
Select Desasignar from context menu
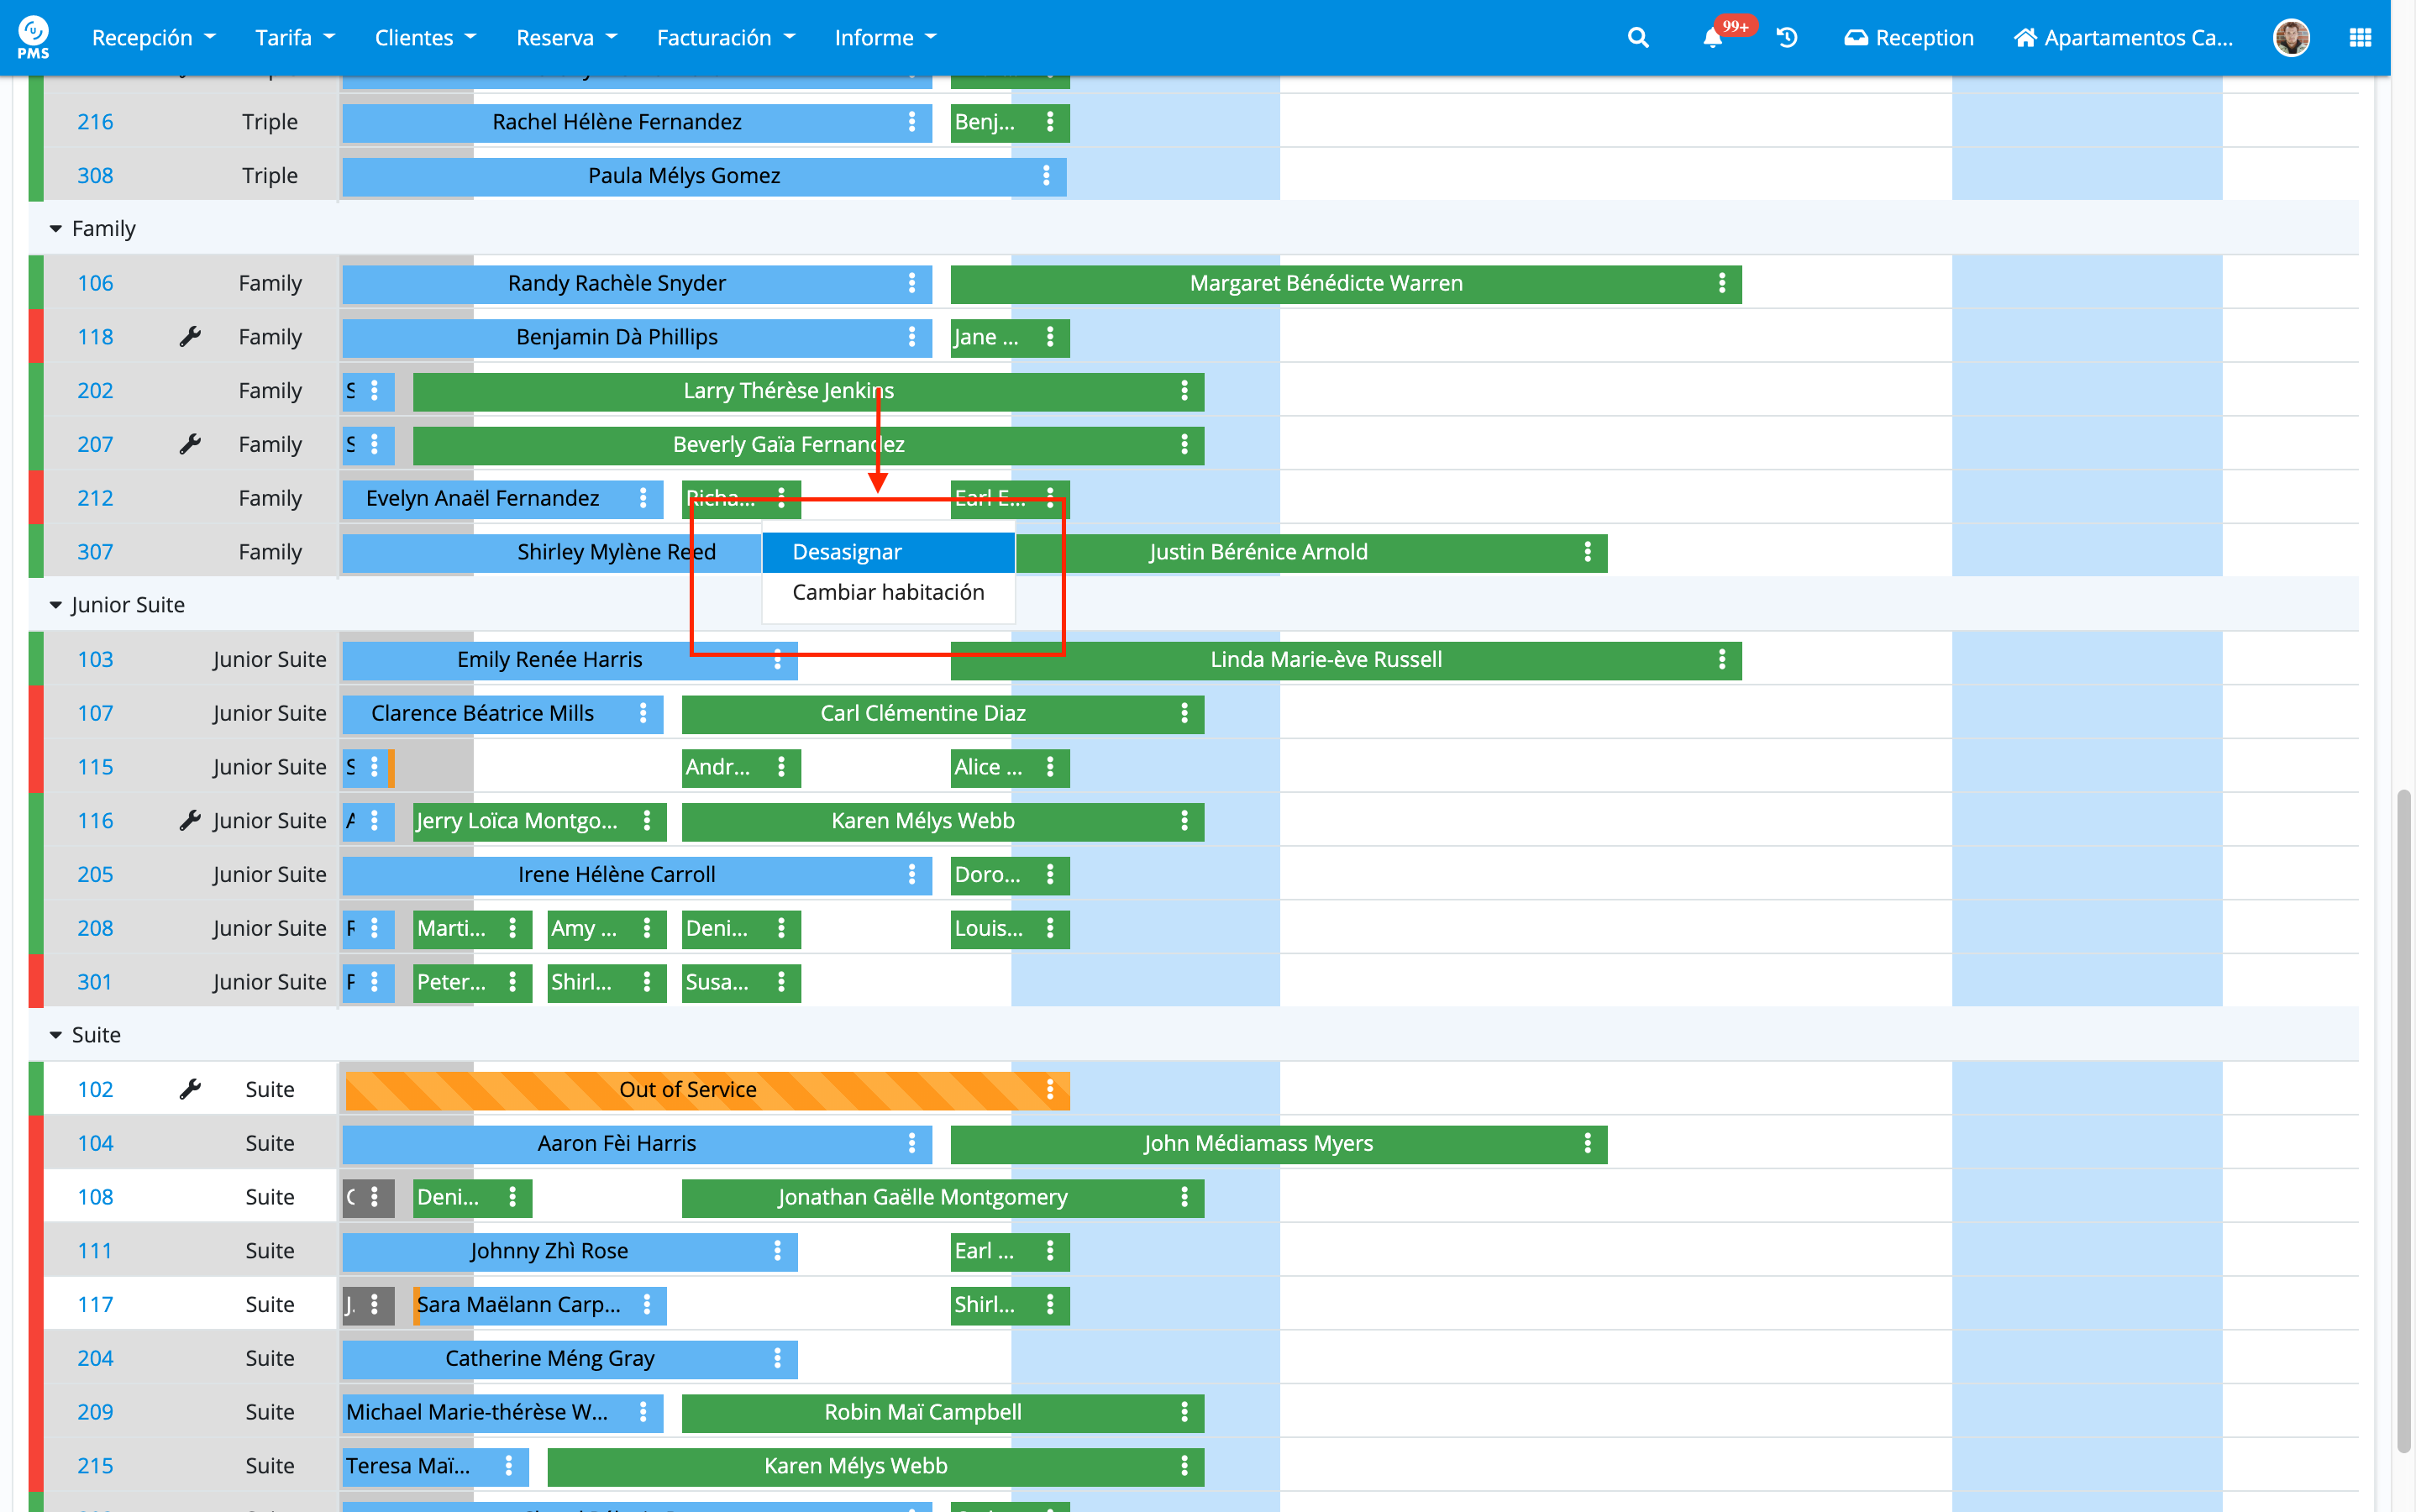click(x=847, y=552)
